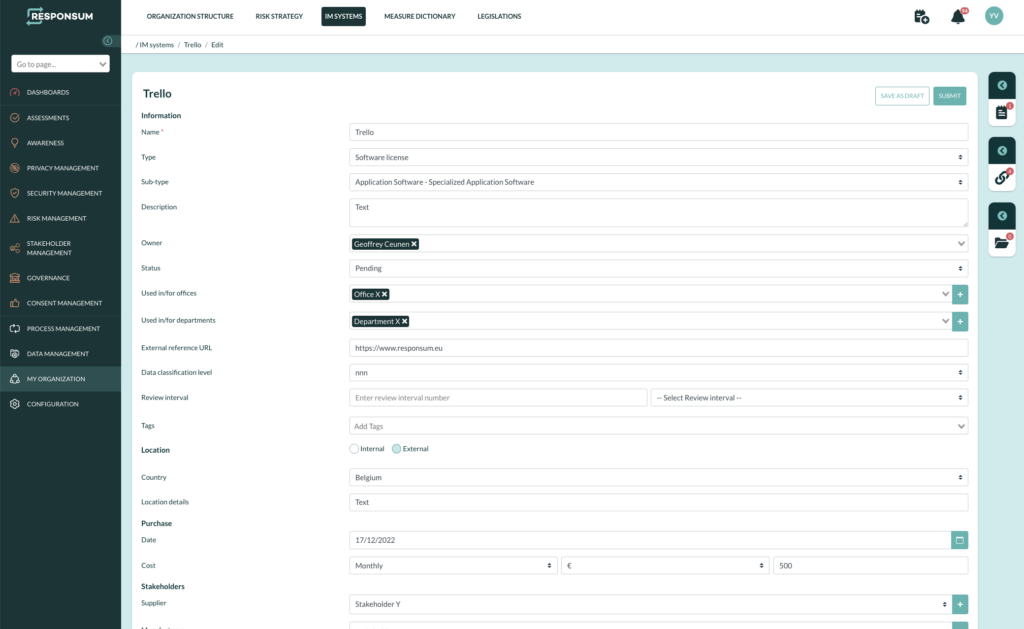Open Configuration in the sidebar
The height and width of the screenshot is (629, 1024).
click(x=60, y=404)
